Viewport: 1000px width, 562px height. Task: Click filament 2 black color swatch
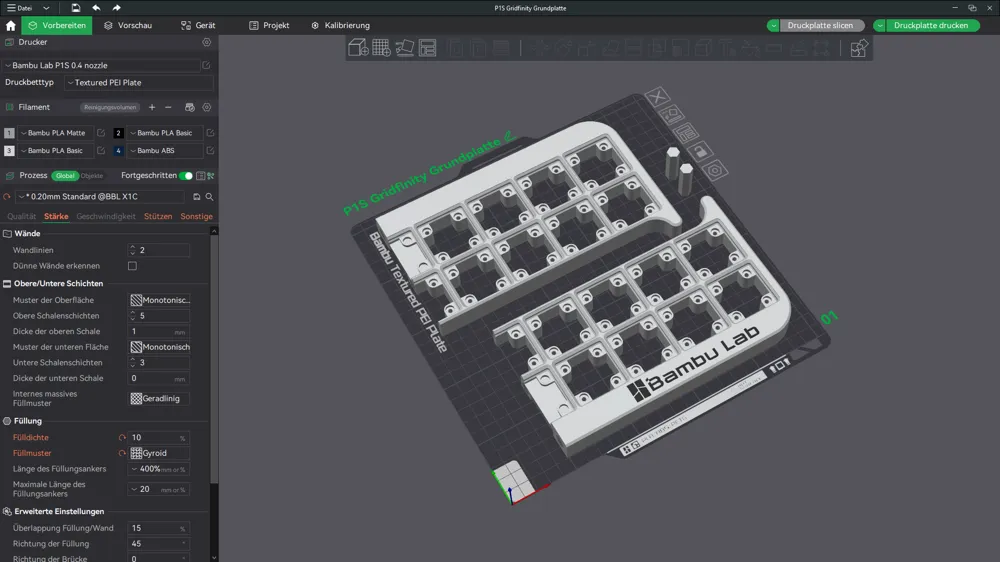[x=118, y=133]
